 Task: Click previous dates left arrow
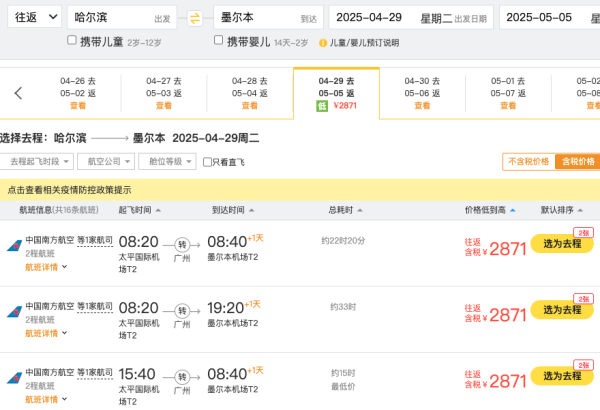click(x=18, y=93)
